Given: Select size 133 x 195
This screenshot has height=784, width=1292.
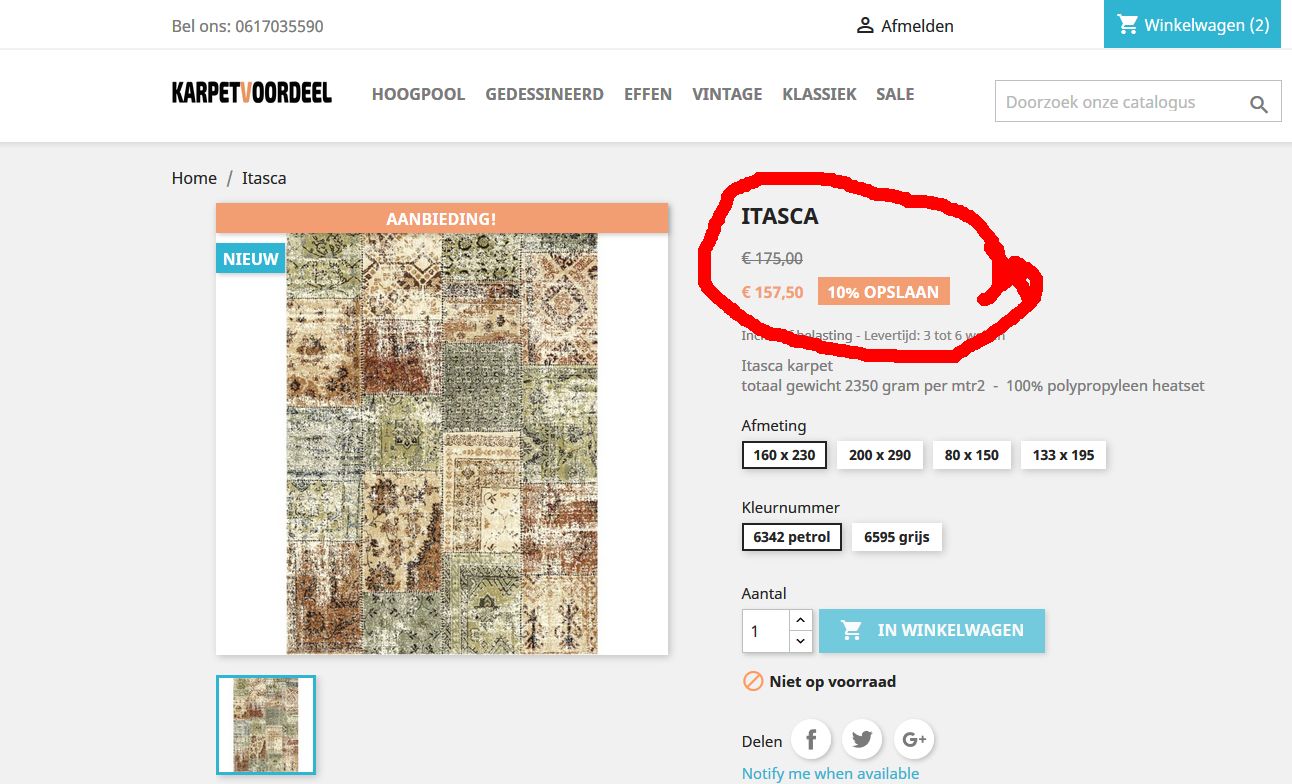Looking at the screenshot, I should (1063, 455).
